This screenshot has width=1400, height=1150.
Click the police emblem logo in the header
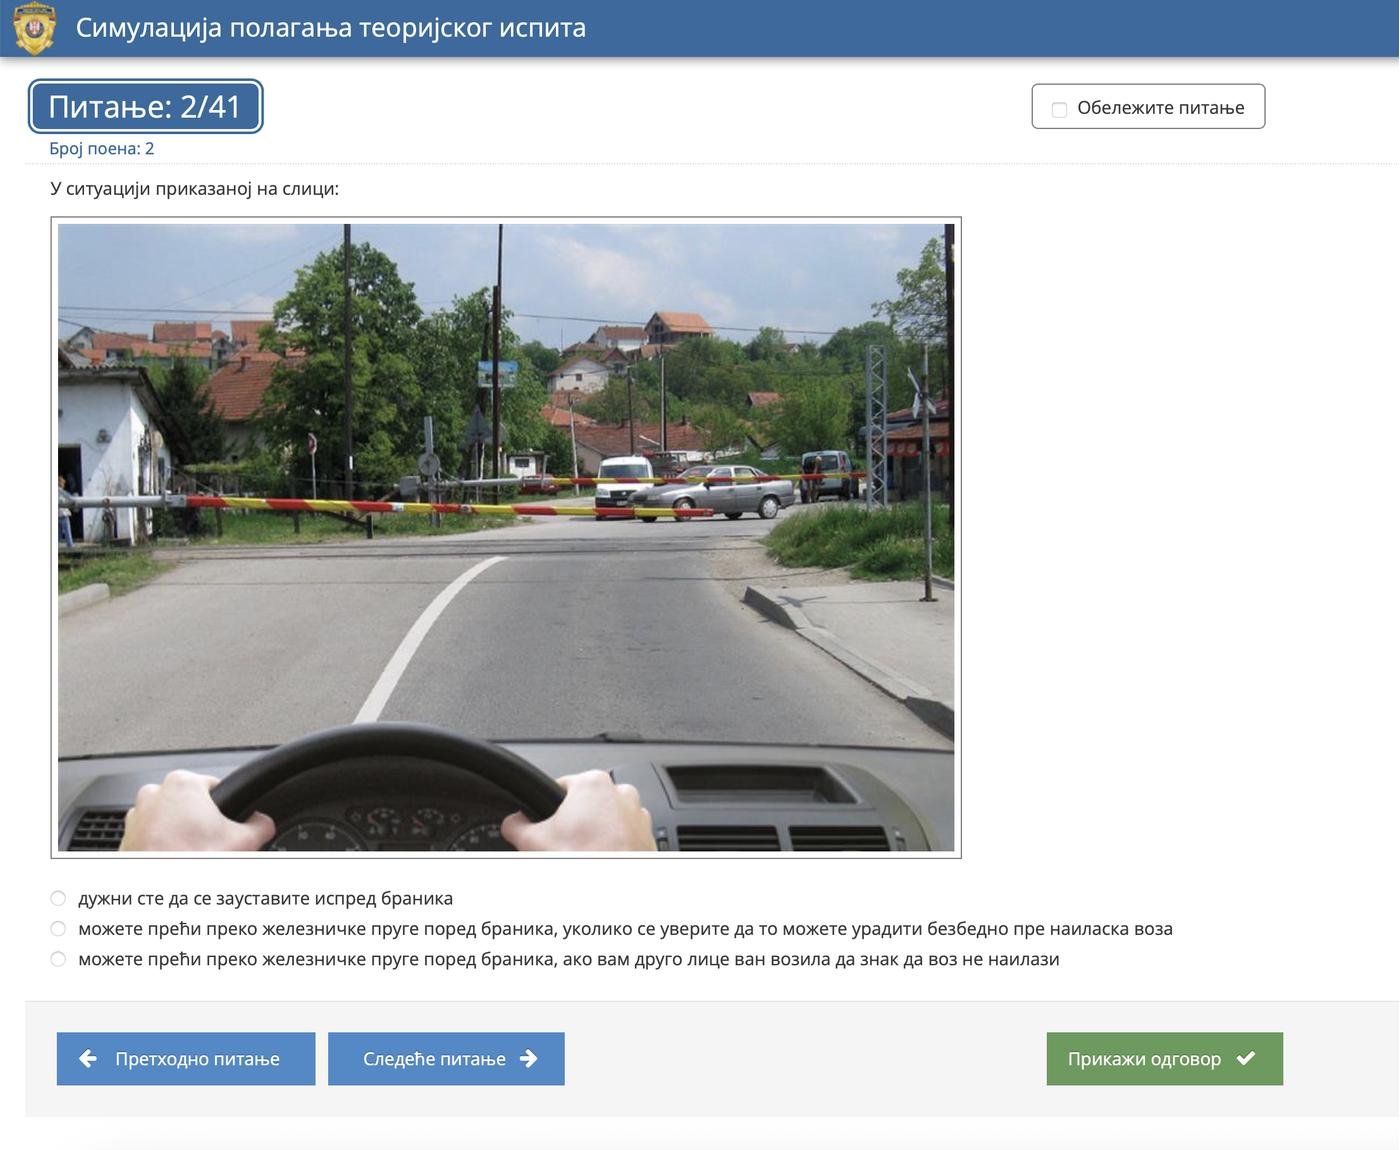point(34,28)
